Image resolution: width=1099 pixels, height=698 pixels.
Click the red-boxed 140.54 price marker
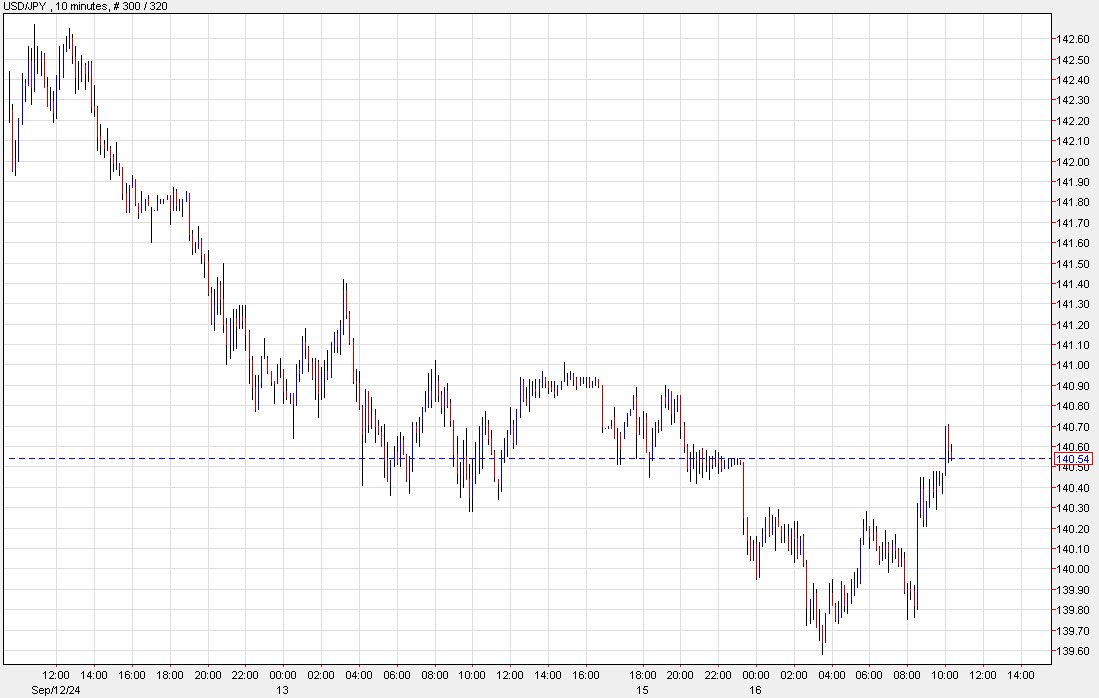(x=1072, y=458)
